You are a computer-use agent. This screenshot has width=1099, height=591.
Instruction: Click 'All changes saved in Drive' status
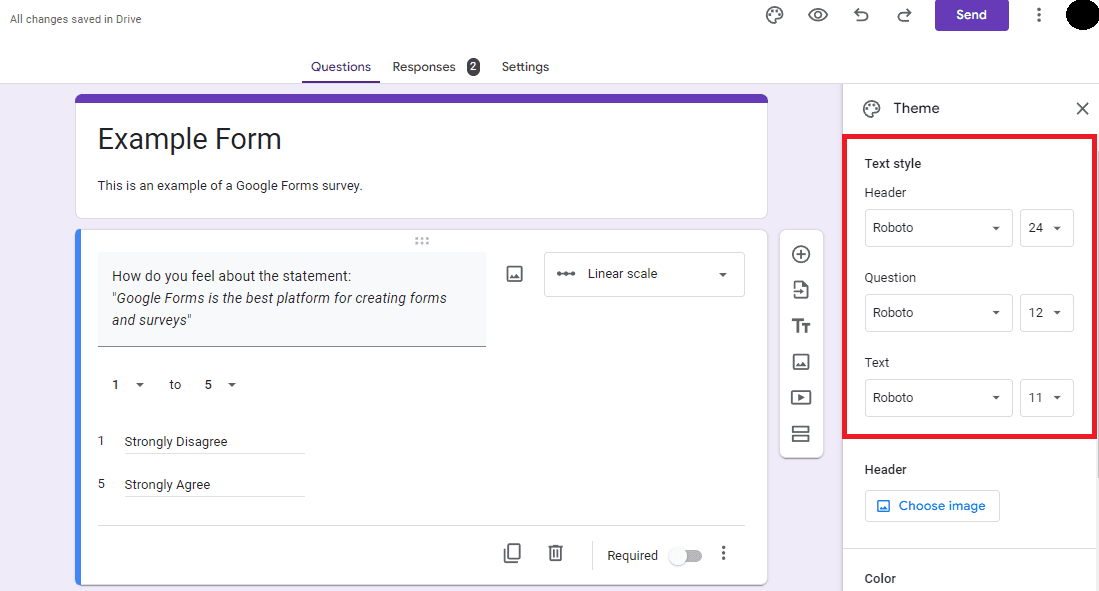76,19
